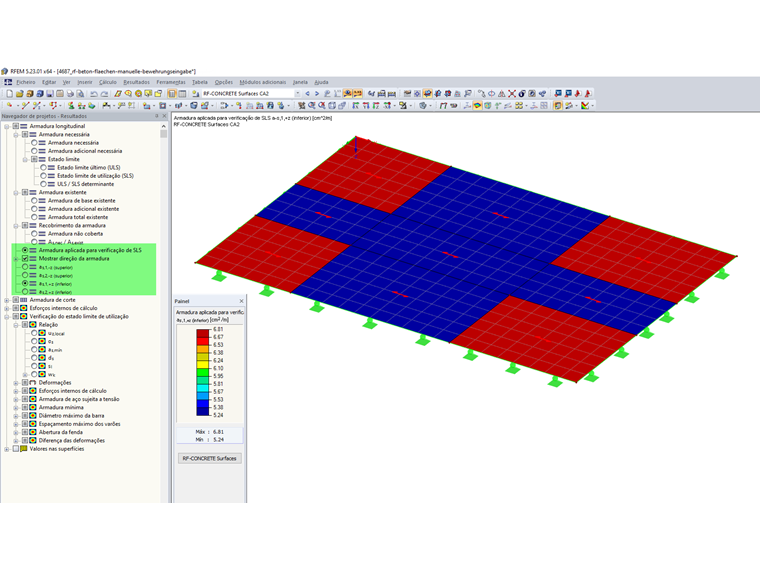Viewport: 760px width, 570px height.
Task: Select Estado limite último (ULS) radio
Action: pyautogui.click(x=44, y=167)
